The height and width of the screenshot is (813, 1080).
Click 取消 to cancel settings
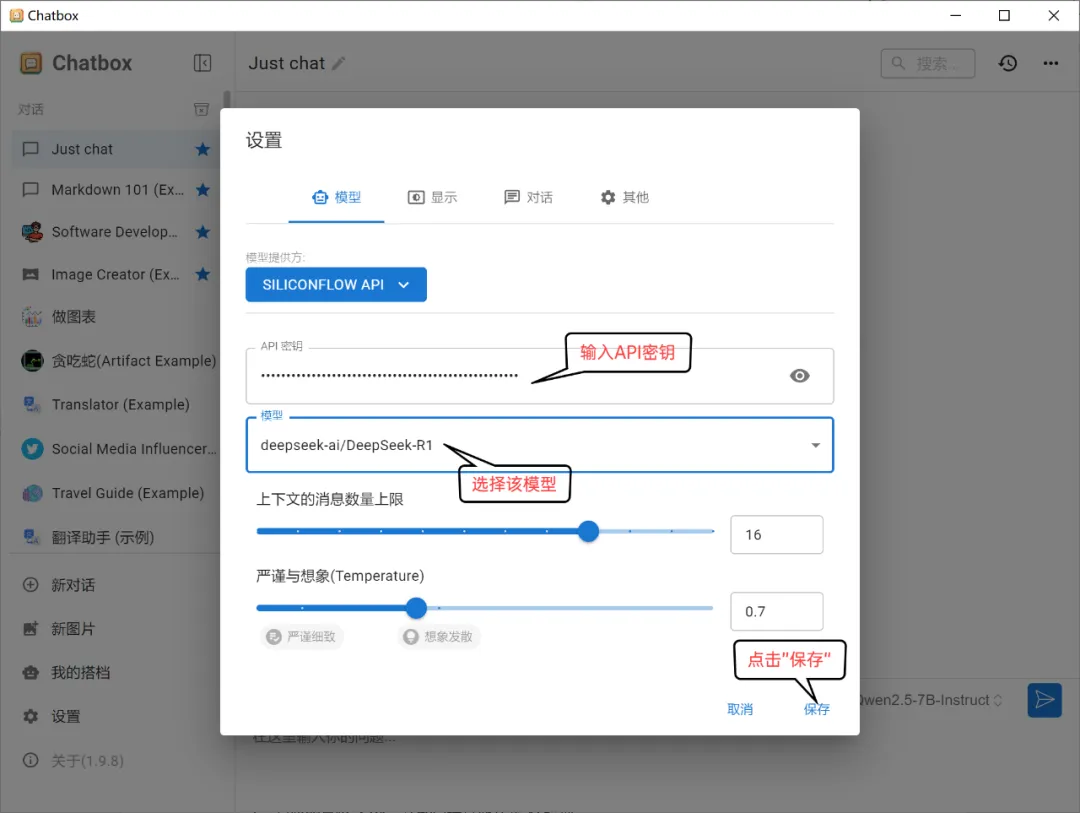[740, 709]
